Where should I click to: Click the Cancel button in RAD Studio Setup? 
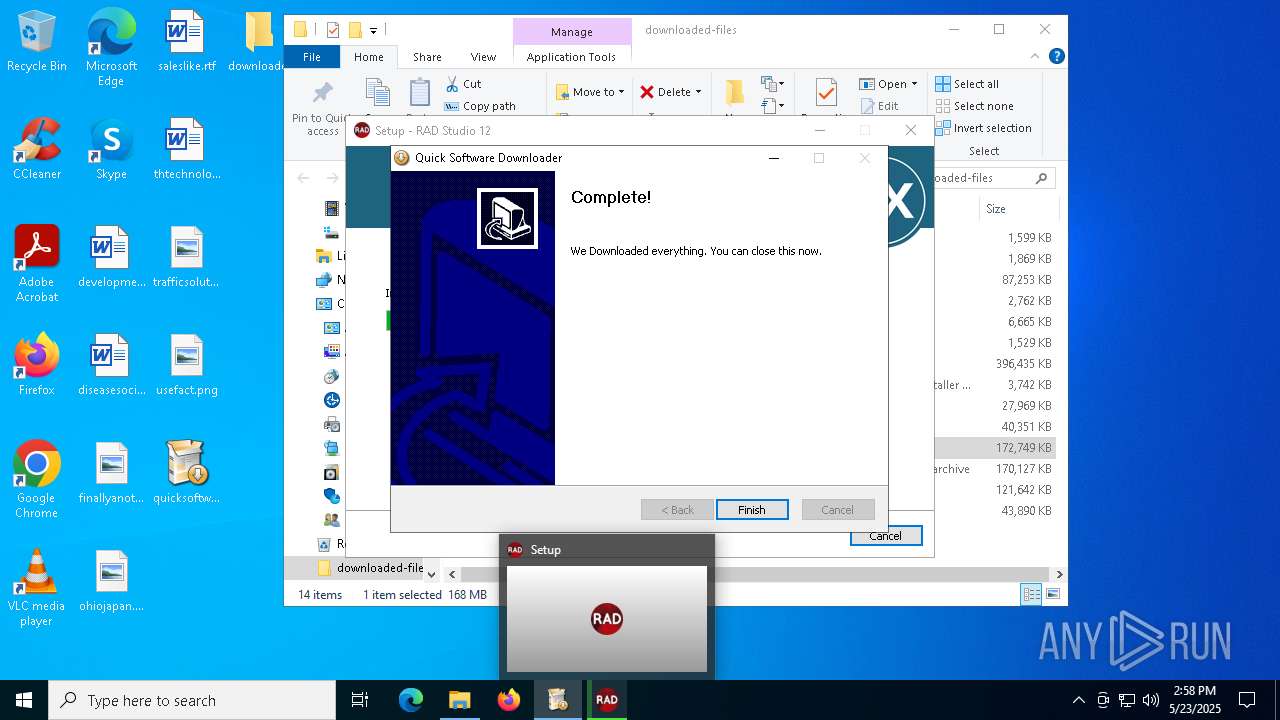(x=885, y=536)
